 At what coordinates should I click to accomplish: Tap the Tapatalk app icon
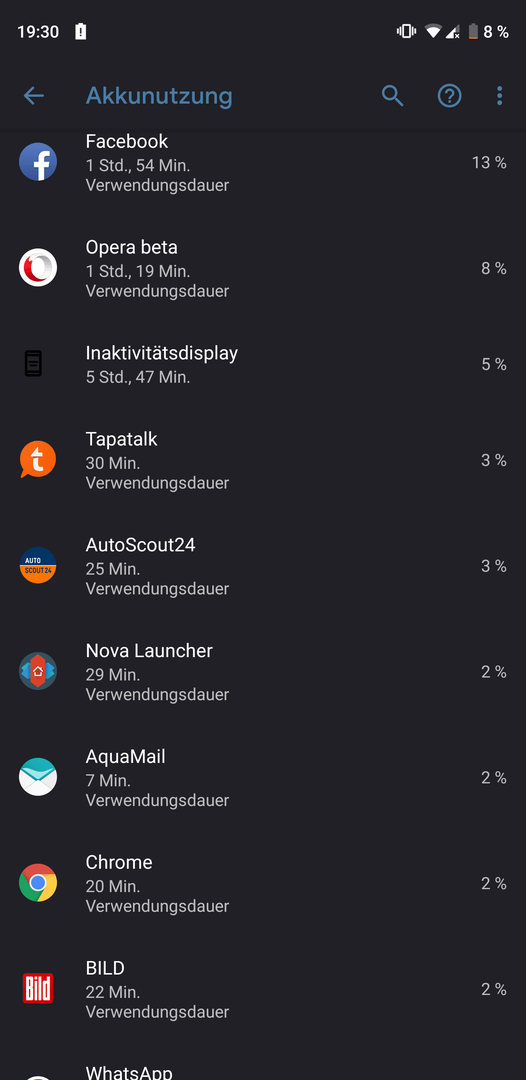tap(38, 459)
